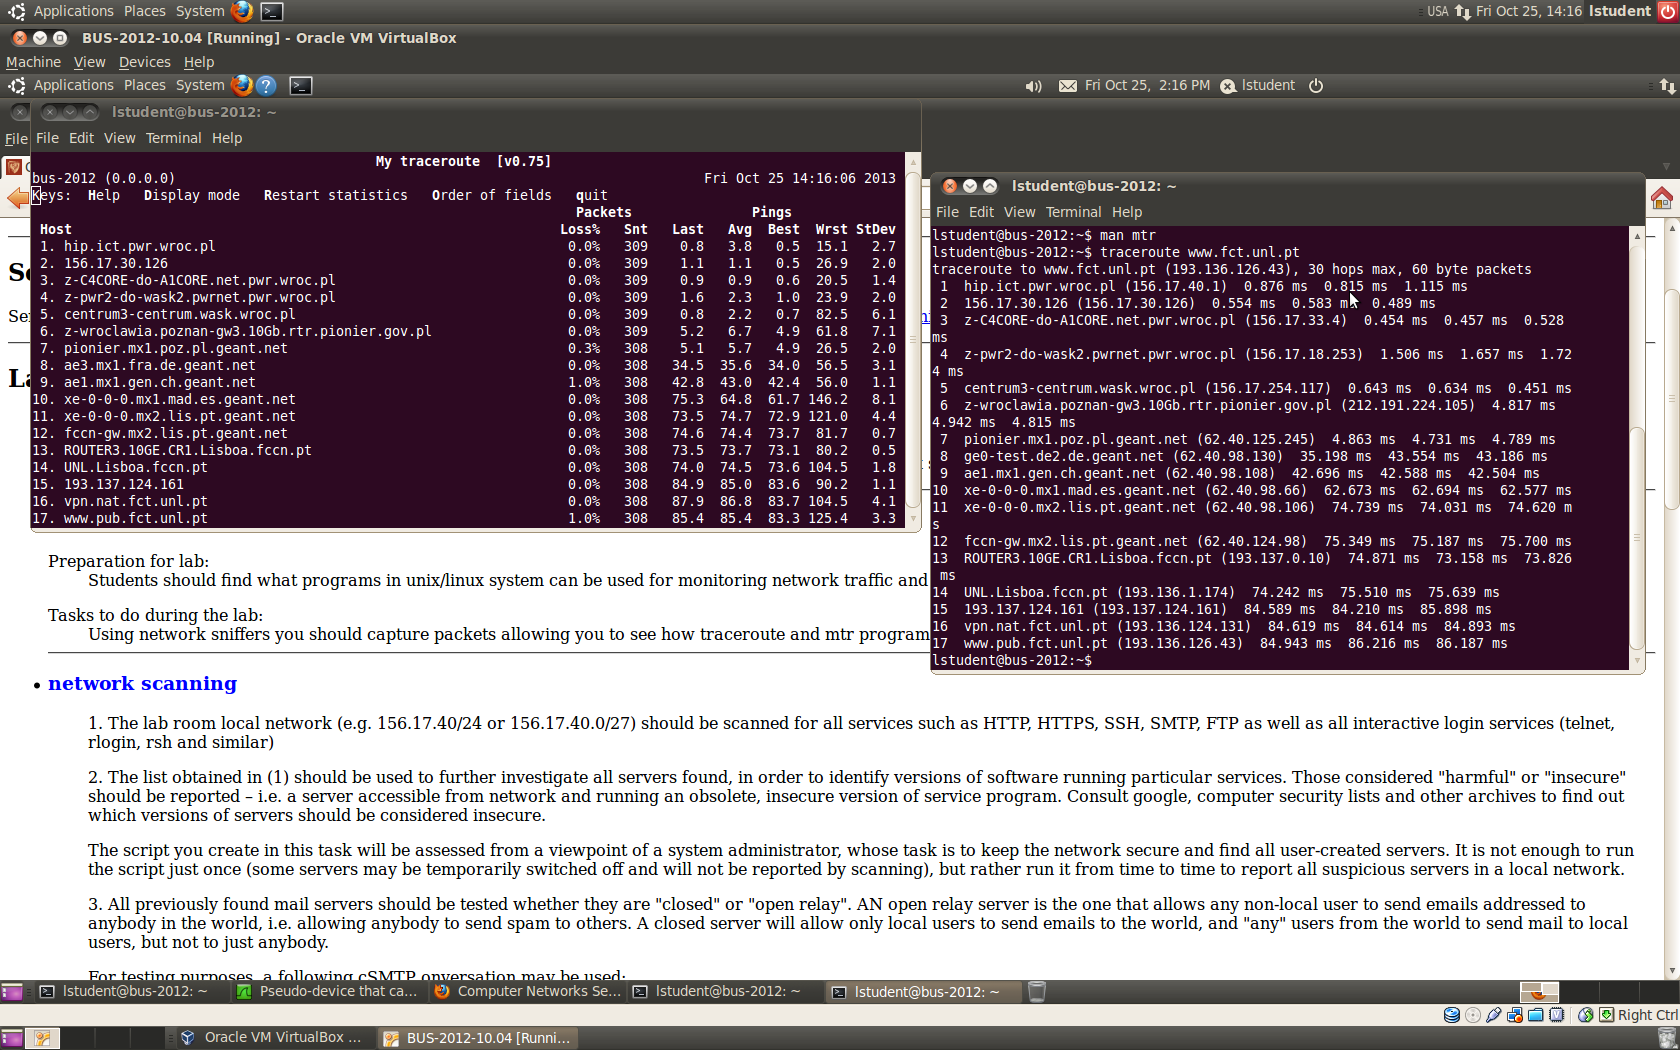Click the red host power button icon

(1668, 12)
